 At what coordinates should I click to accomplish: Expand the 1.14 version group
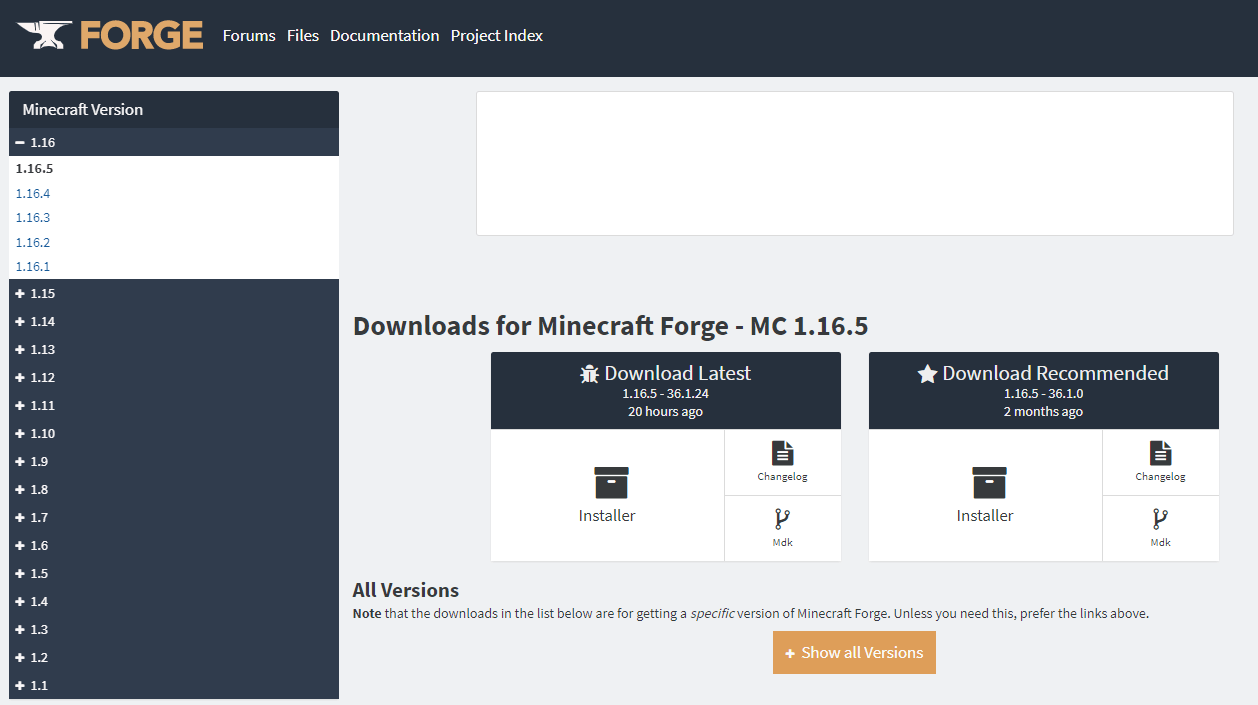(174, 322)
